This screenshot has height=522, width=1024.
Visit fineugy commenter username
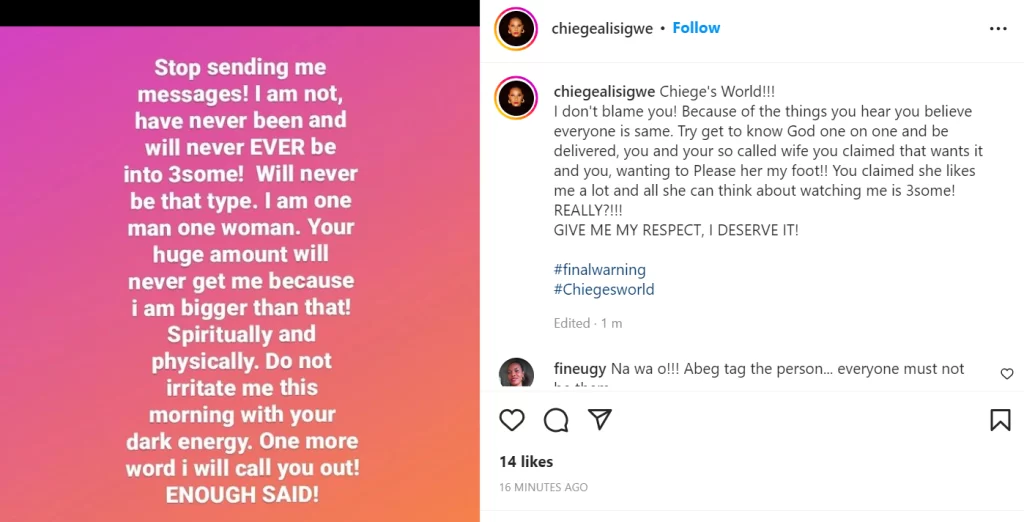pyautogui.click(x=580, y=369)
